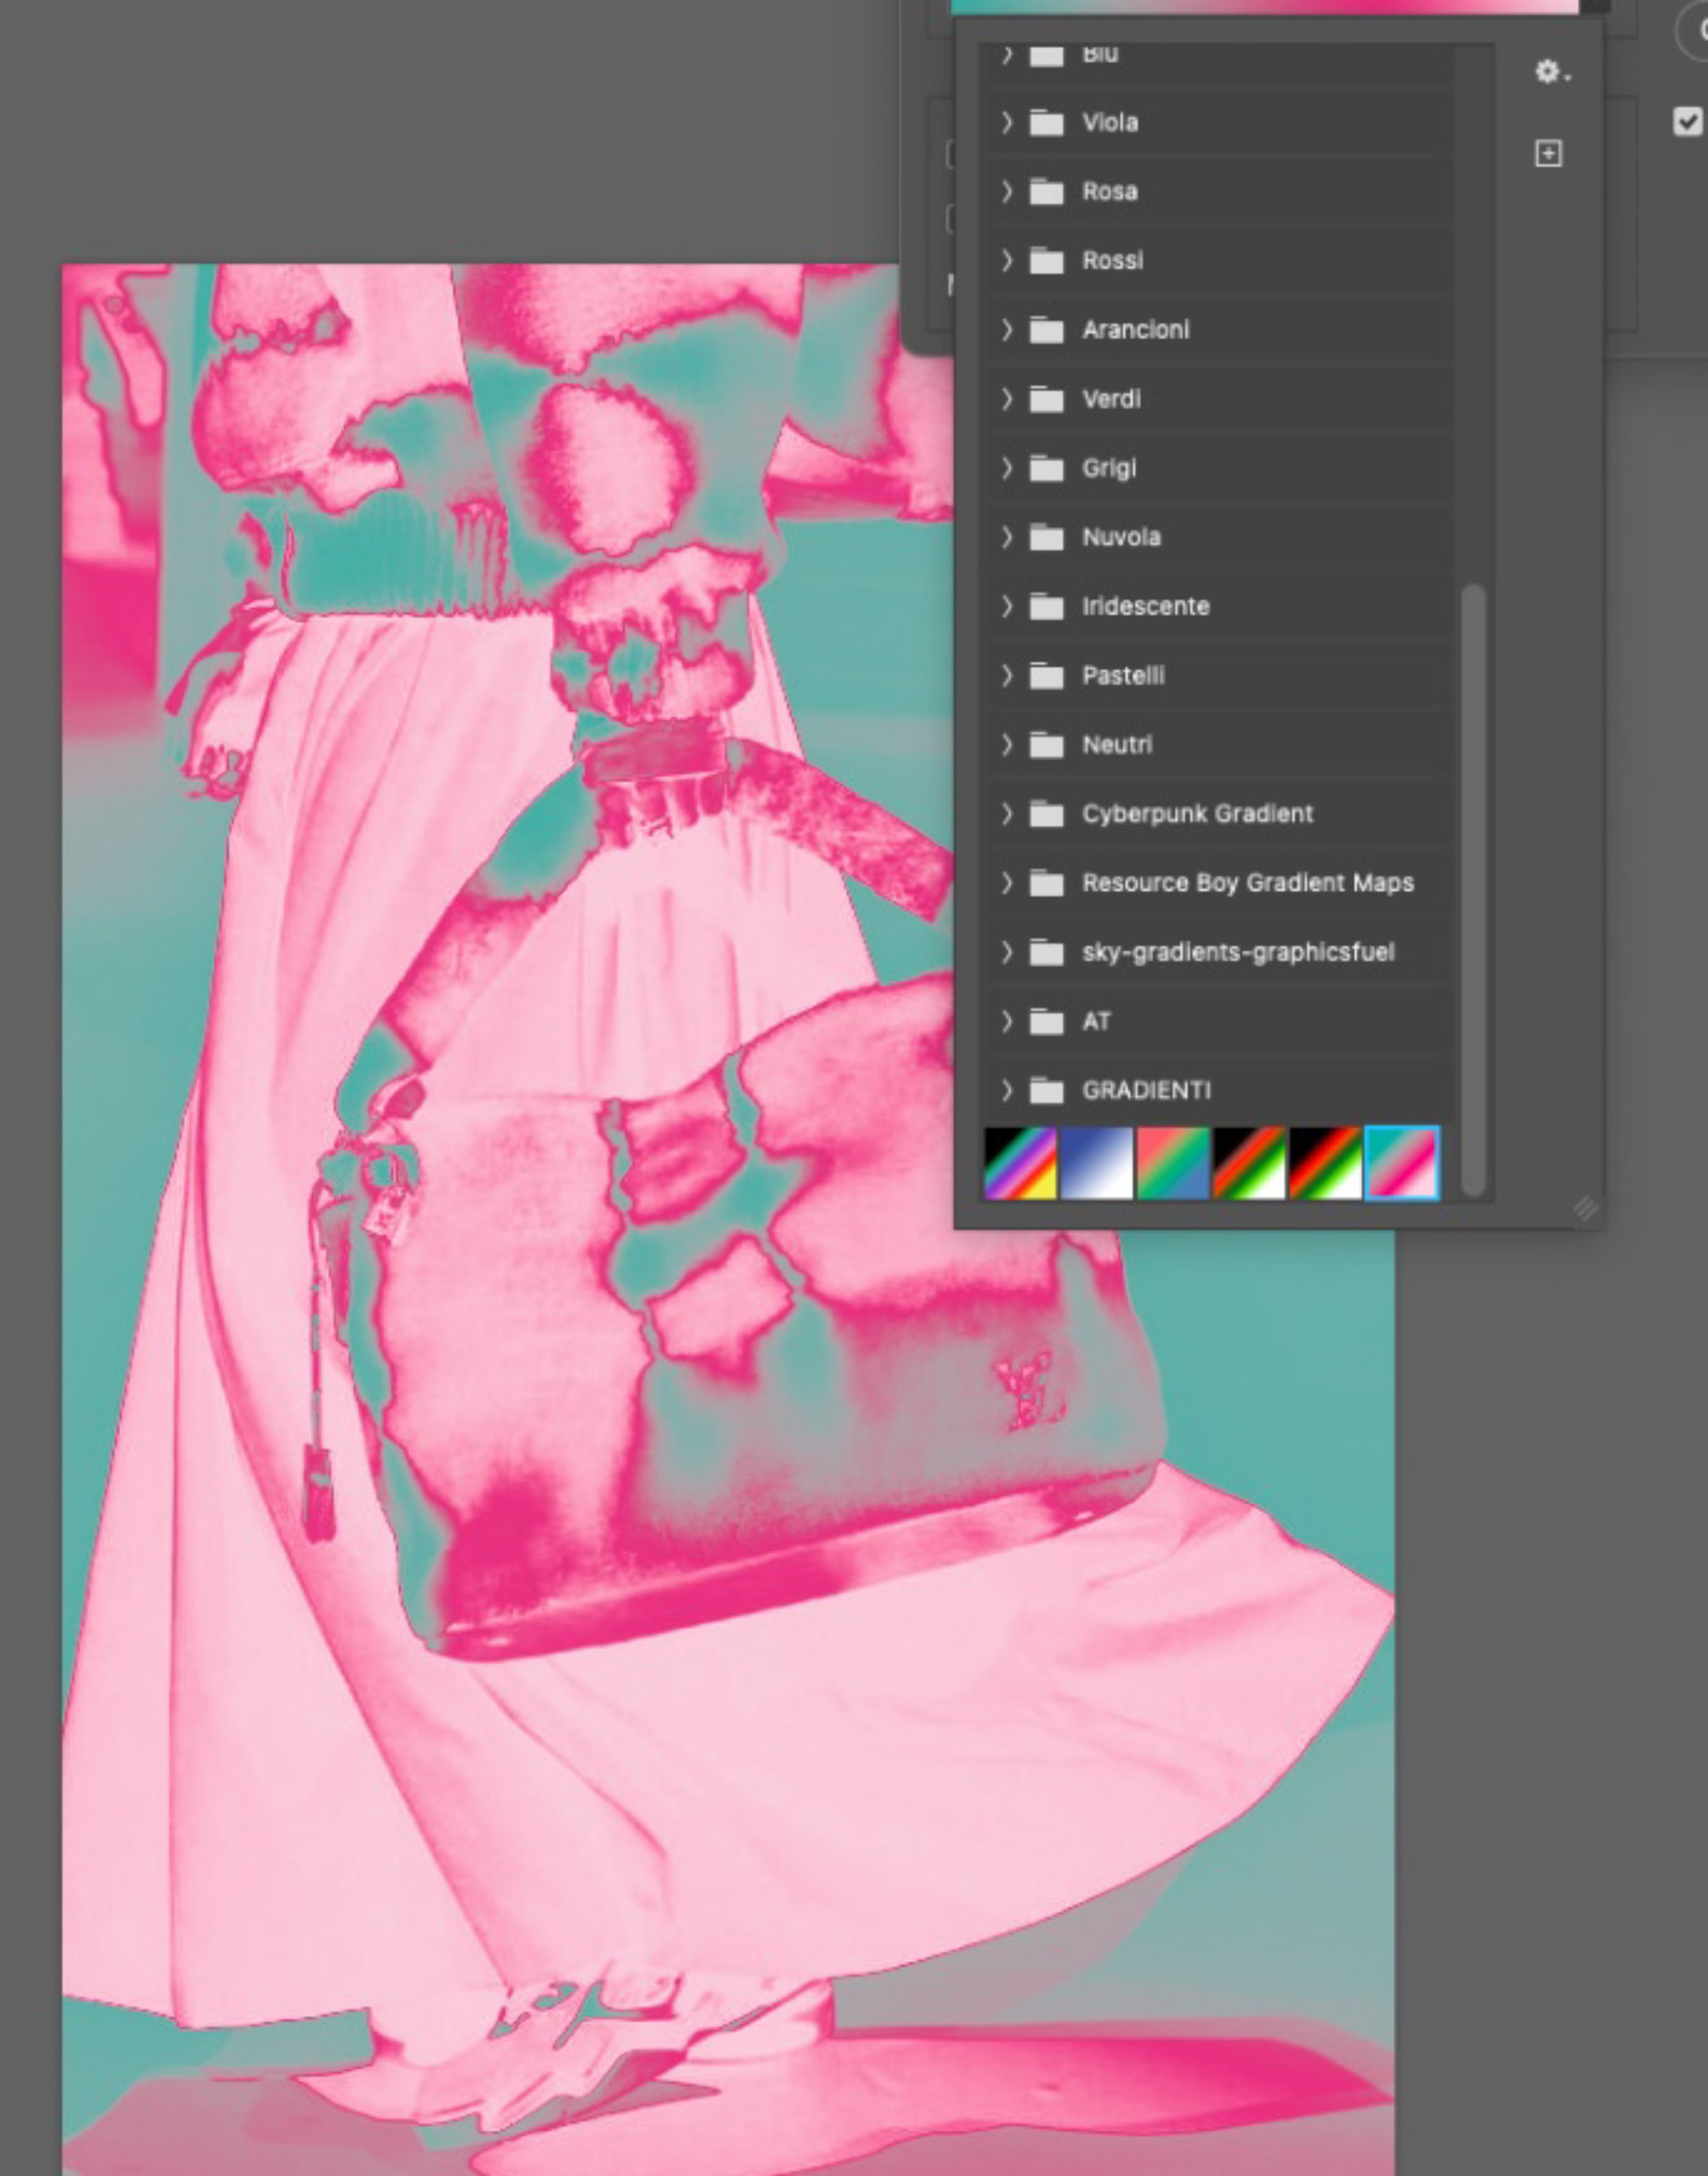Expand the Verdi folder chevron

[x=1007, y=399]
